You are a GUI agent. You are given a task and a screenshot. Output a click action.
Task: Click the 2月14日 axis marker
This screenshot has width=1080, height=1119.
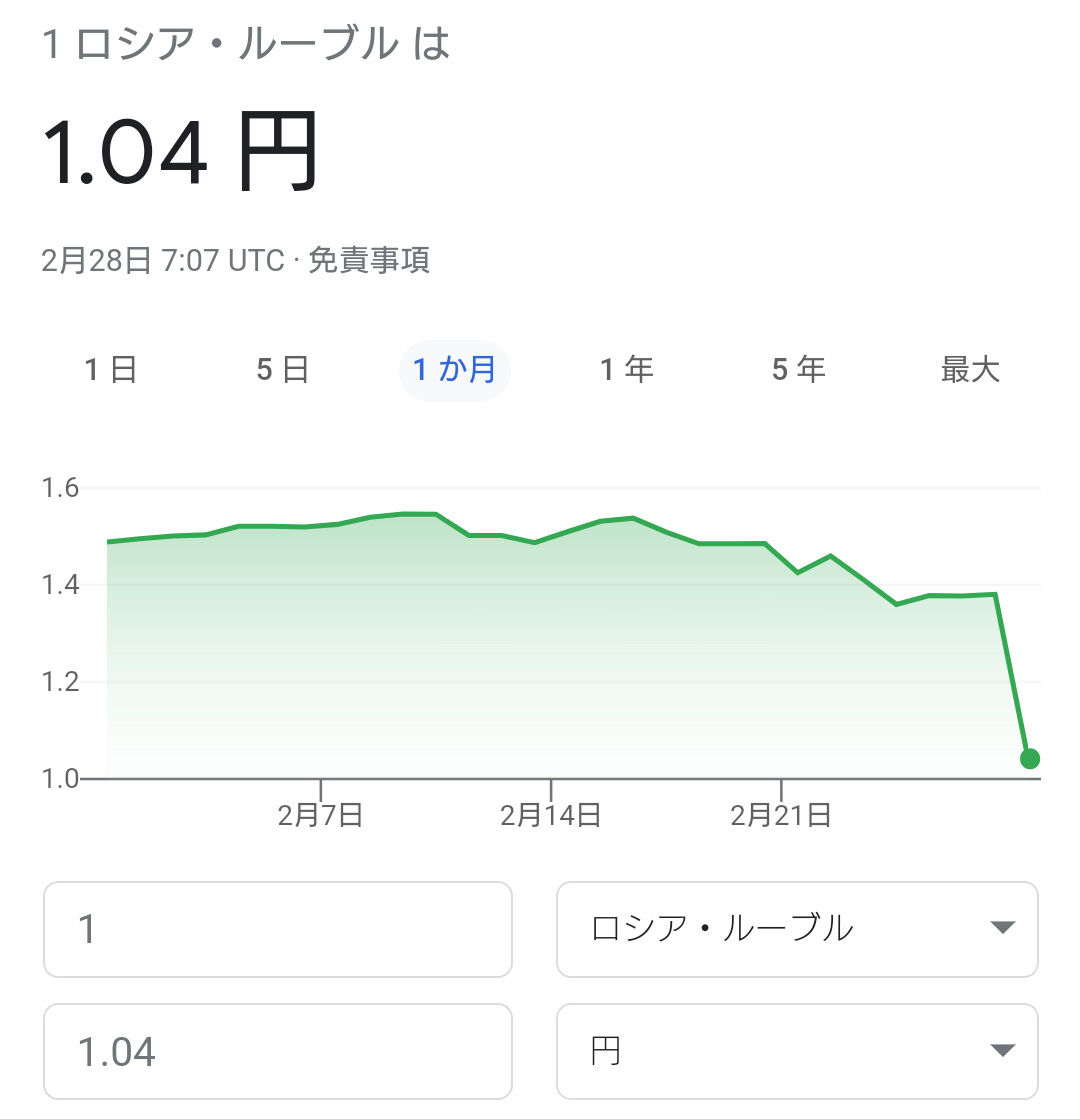550,815
